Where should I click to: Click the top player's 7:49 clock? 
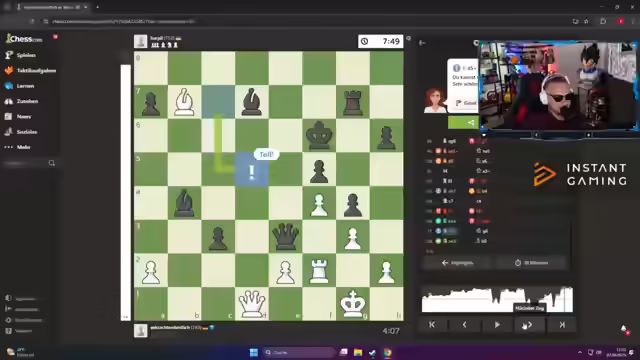[380, 41]
